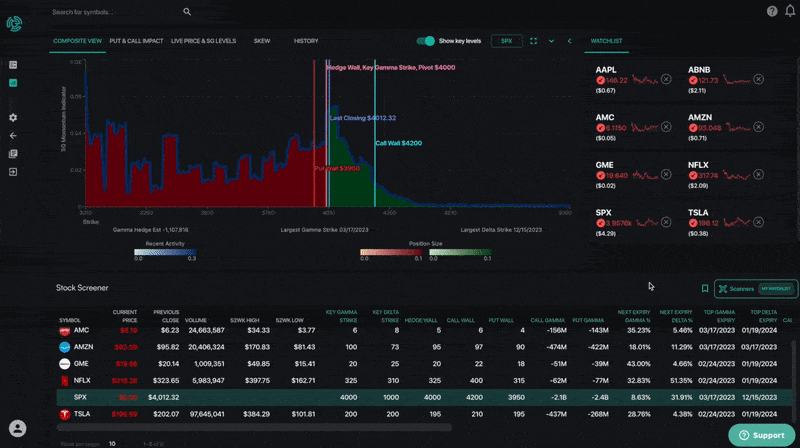Switch to the Composite View tab
Image resolution: width=800 pixels, height=448 pixels.
[78, 41]
